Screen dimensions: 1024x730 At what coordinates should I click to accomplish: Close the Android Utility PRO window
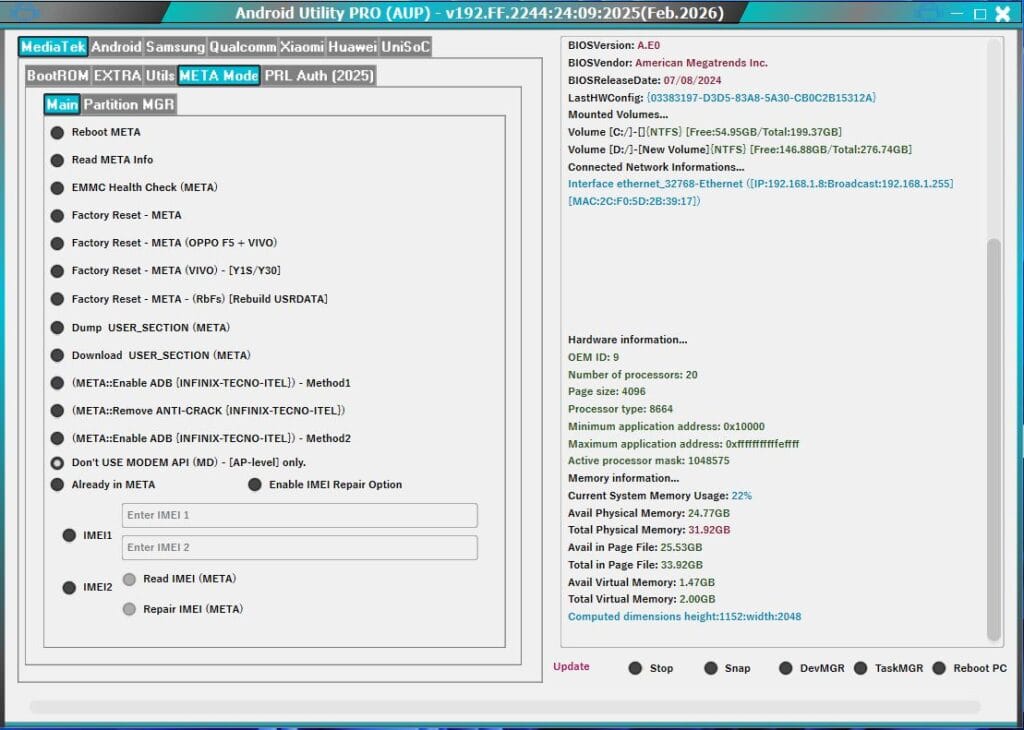pyautogui.click(x=1003, y=14)
